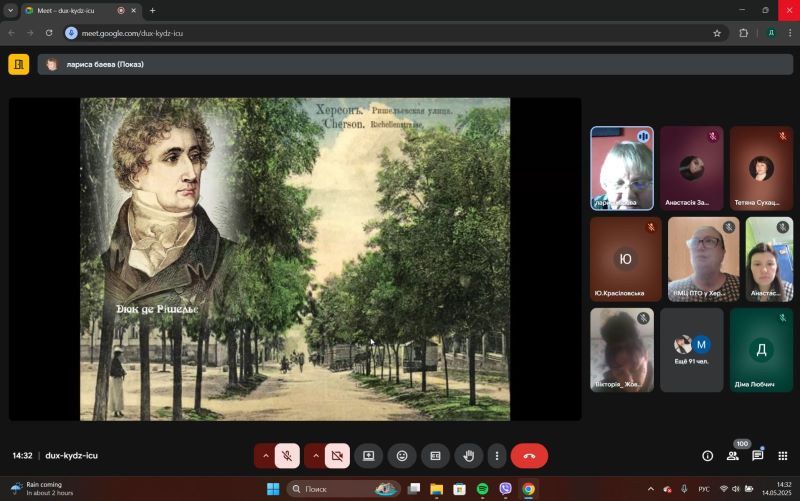This screenshot has width=800, height=501.
Task: Show hidden system tray icons
Action: [x=651, y=489]
